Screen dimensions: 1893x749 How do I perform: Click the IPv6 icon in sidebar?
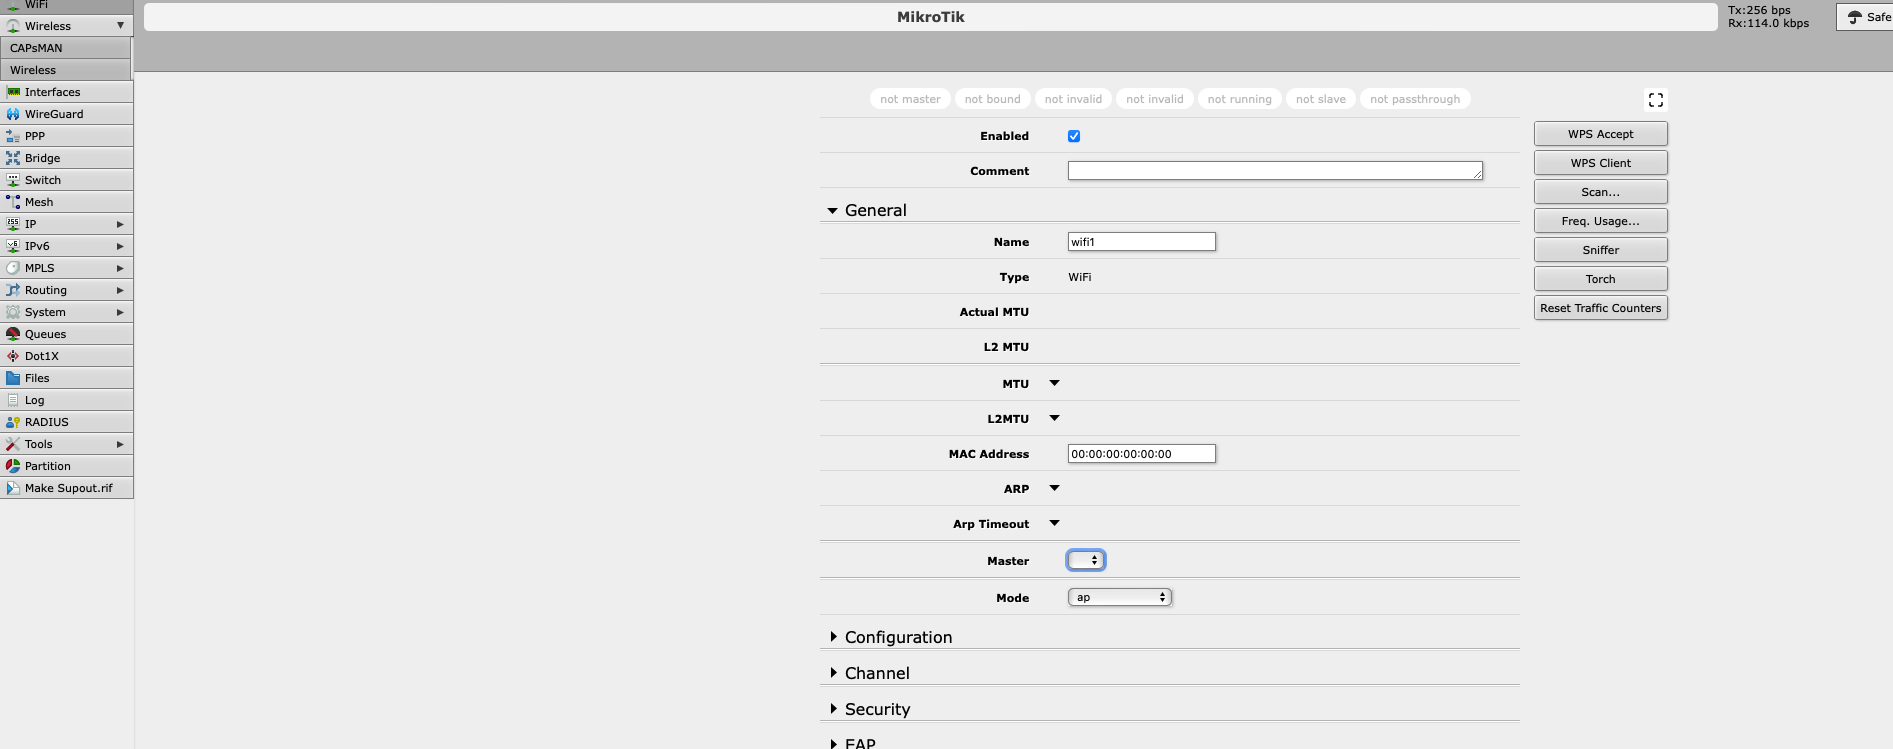pos(13,246)
